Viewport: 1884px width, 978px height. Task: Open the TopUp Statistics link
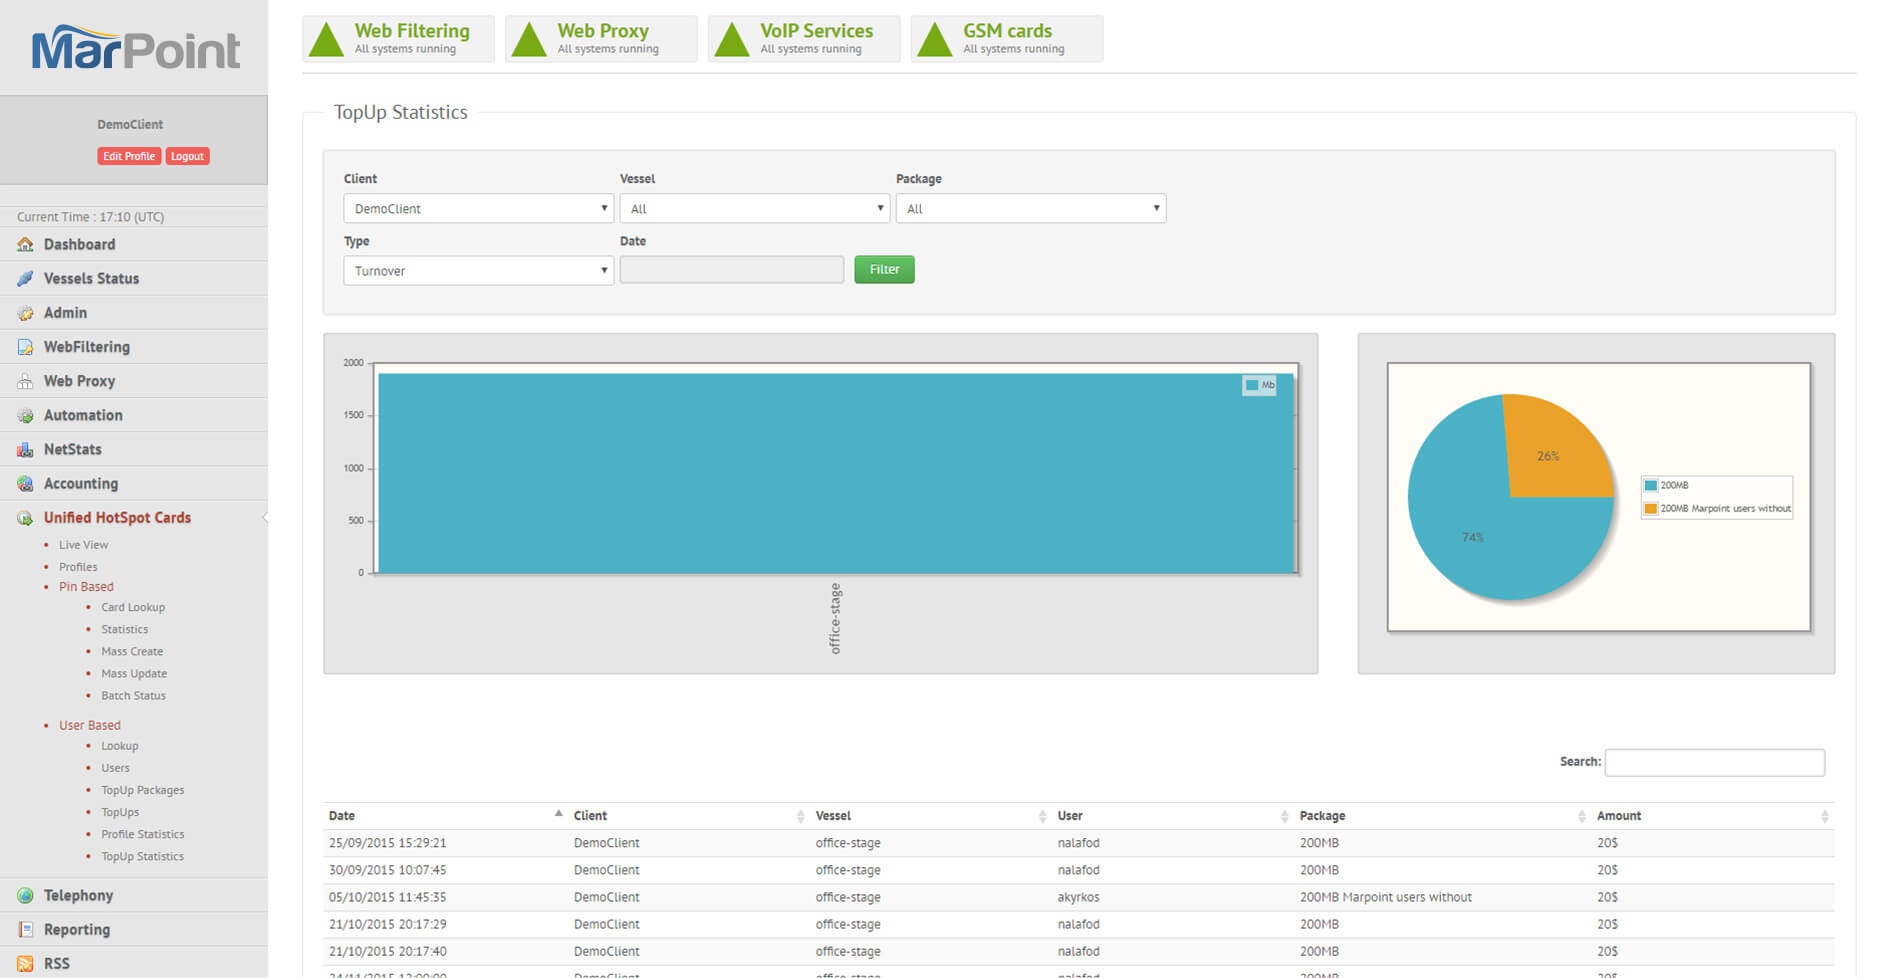point(142,856)
